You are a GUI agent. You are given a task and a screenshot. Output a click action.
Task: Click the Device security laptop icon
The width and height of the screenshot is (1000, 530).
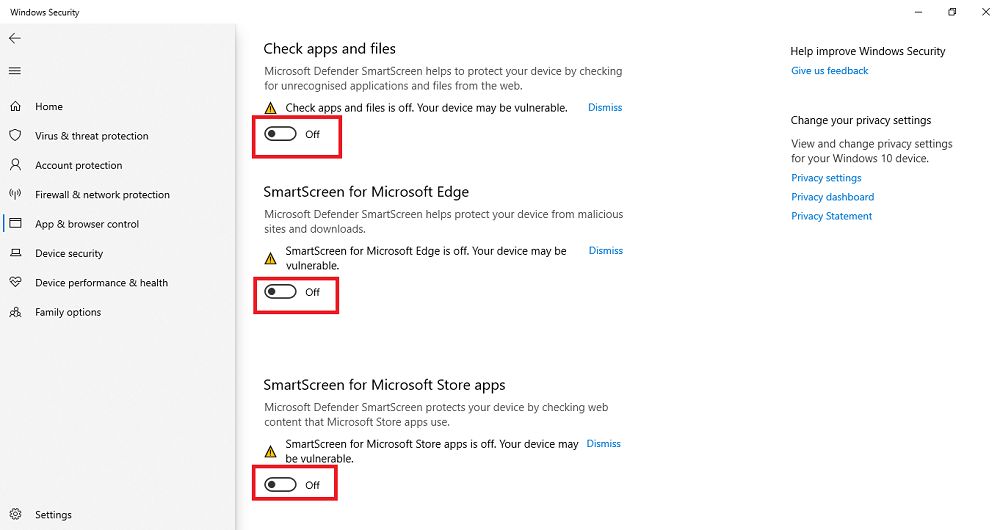point(15,254)
